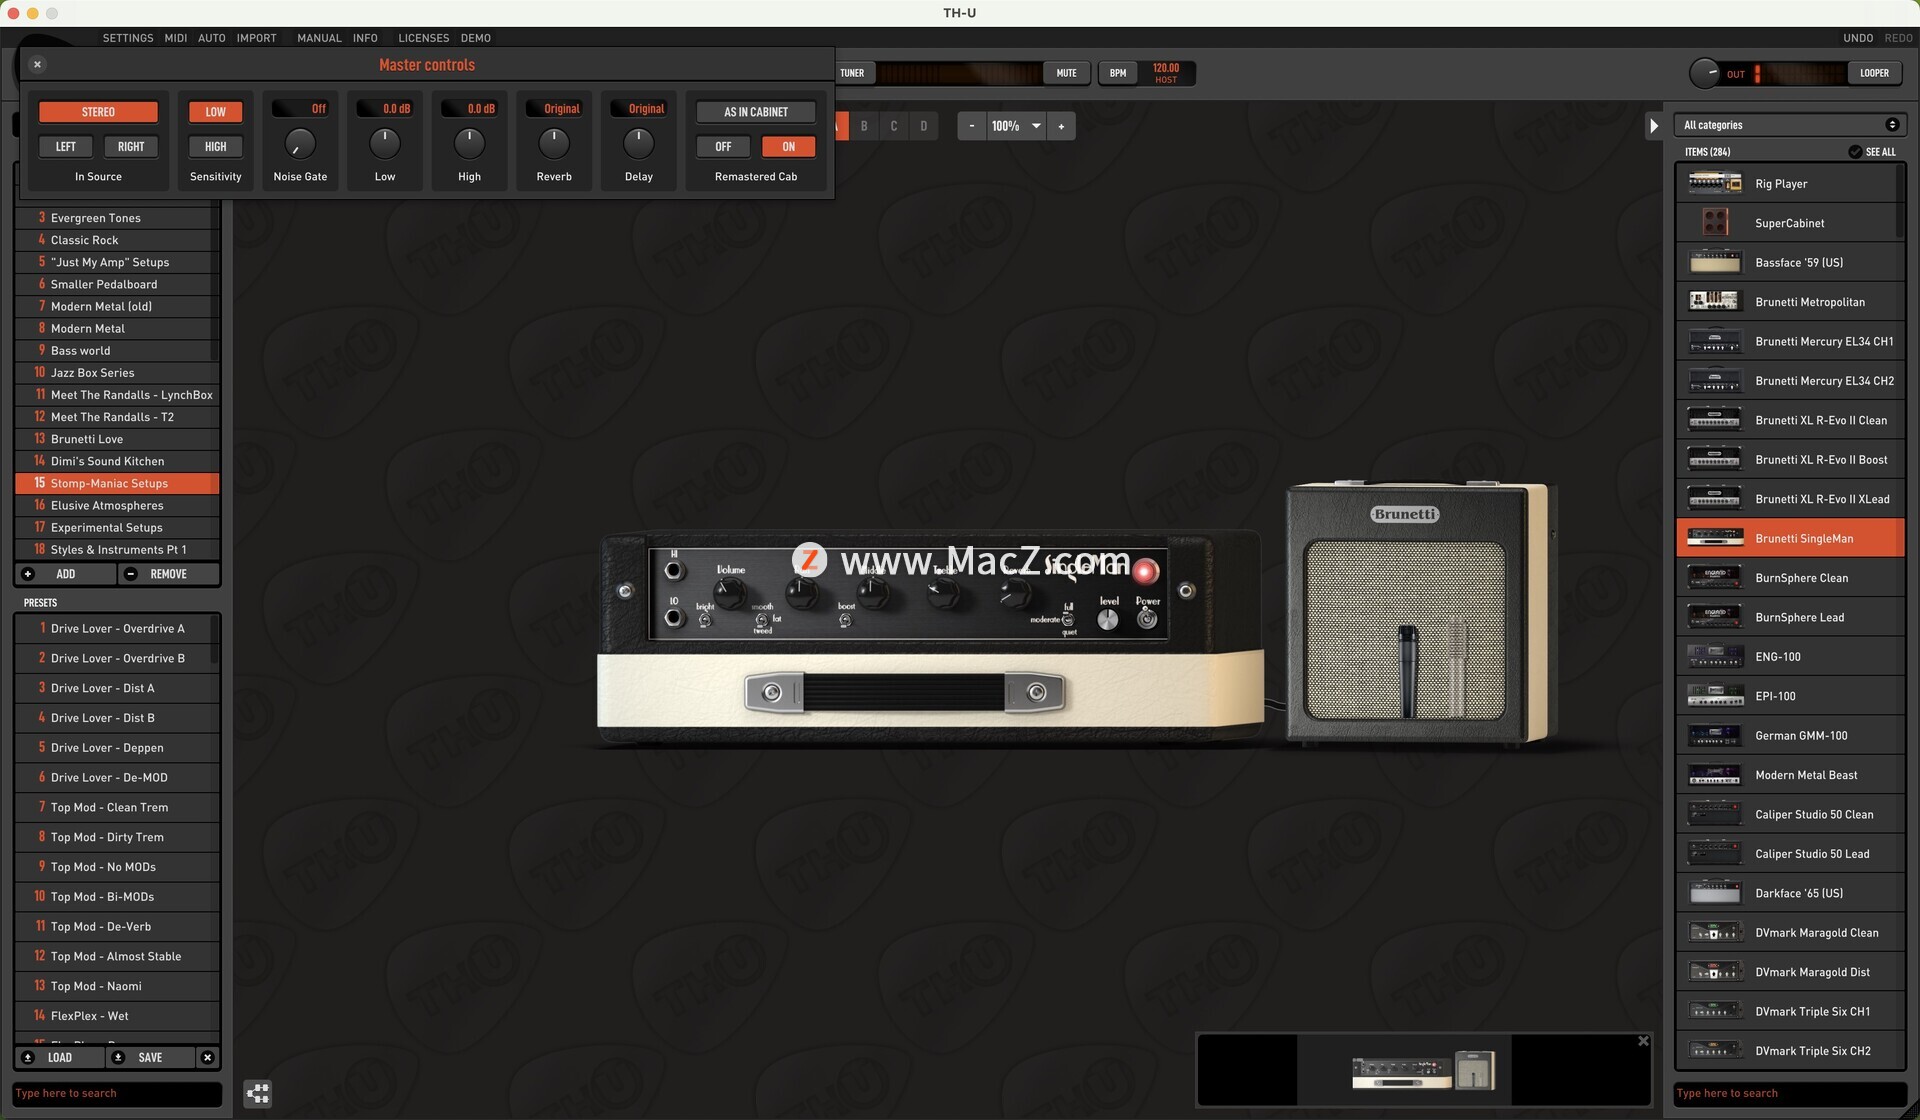The image size is (1920, 1120).
Task: Click the Modern Metal Beast amp icon
Action: pyautogui.click(x=1715, y=775)
